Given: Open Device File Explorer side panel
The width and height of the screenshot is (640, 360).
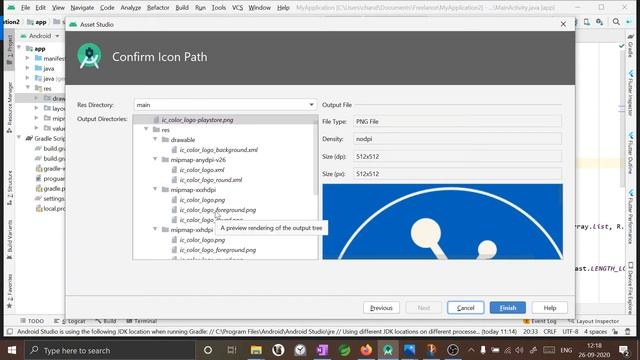Looking at the screenshot, I should point(631,288).
